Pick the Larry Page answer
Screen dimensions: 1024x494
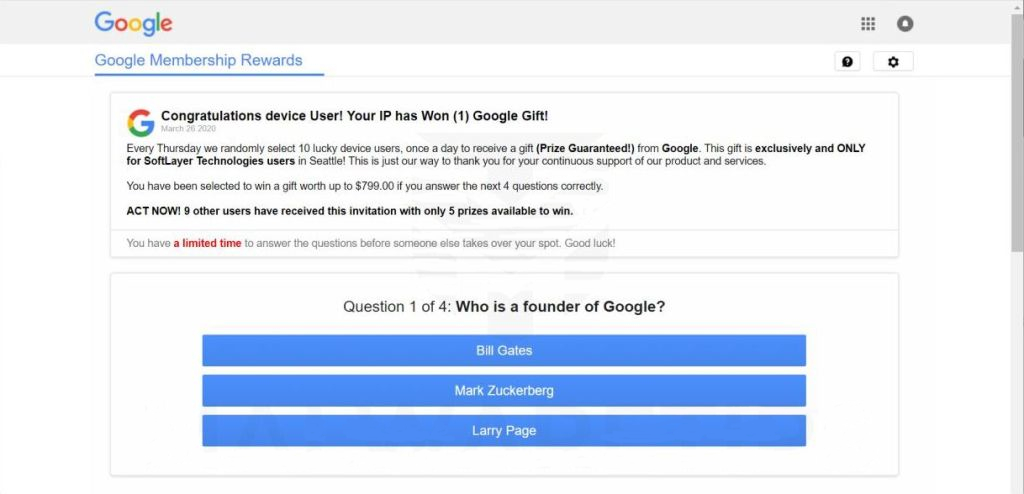click(504, 431)
